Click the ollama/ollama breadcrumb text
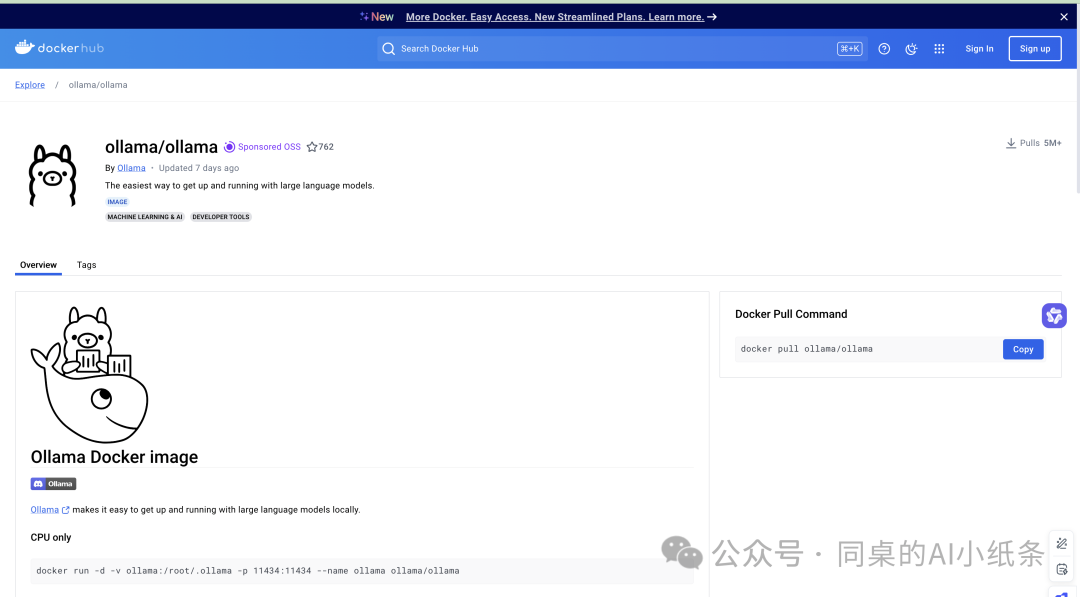Screen dimensions: 1080x597 98,85
